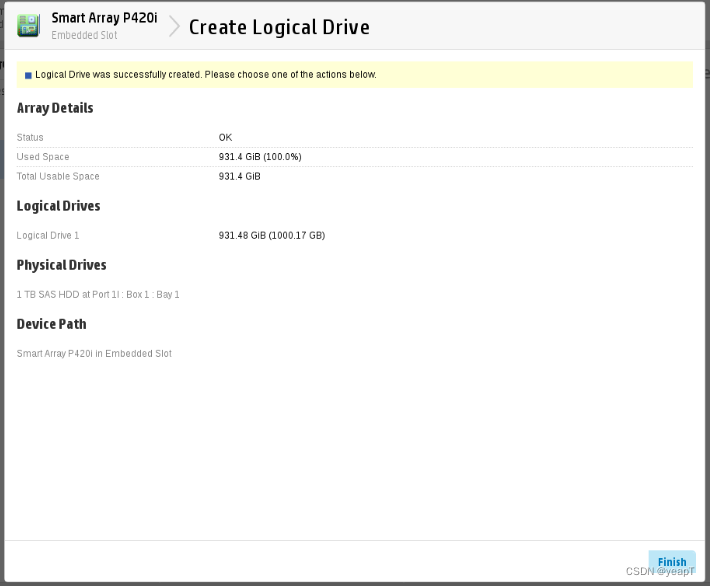Select the Smart Array P420i device path text
The image size is (710, 586).
point(94,354)
